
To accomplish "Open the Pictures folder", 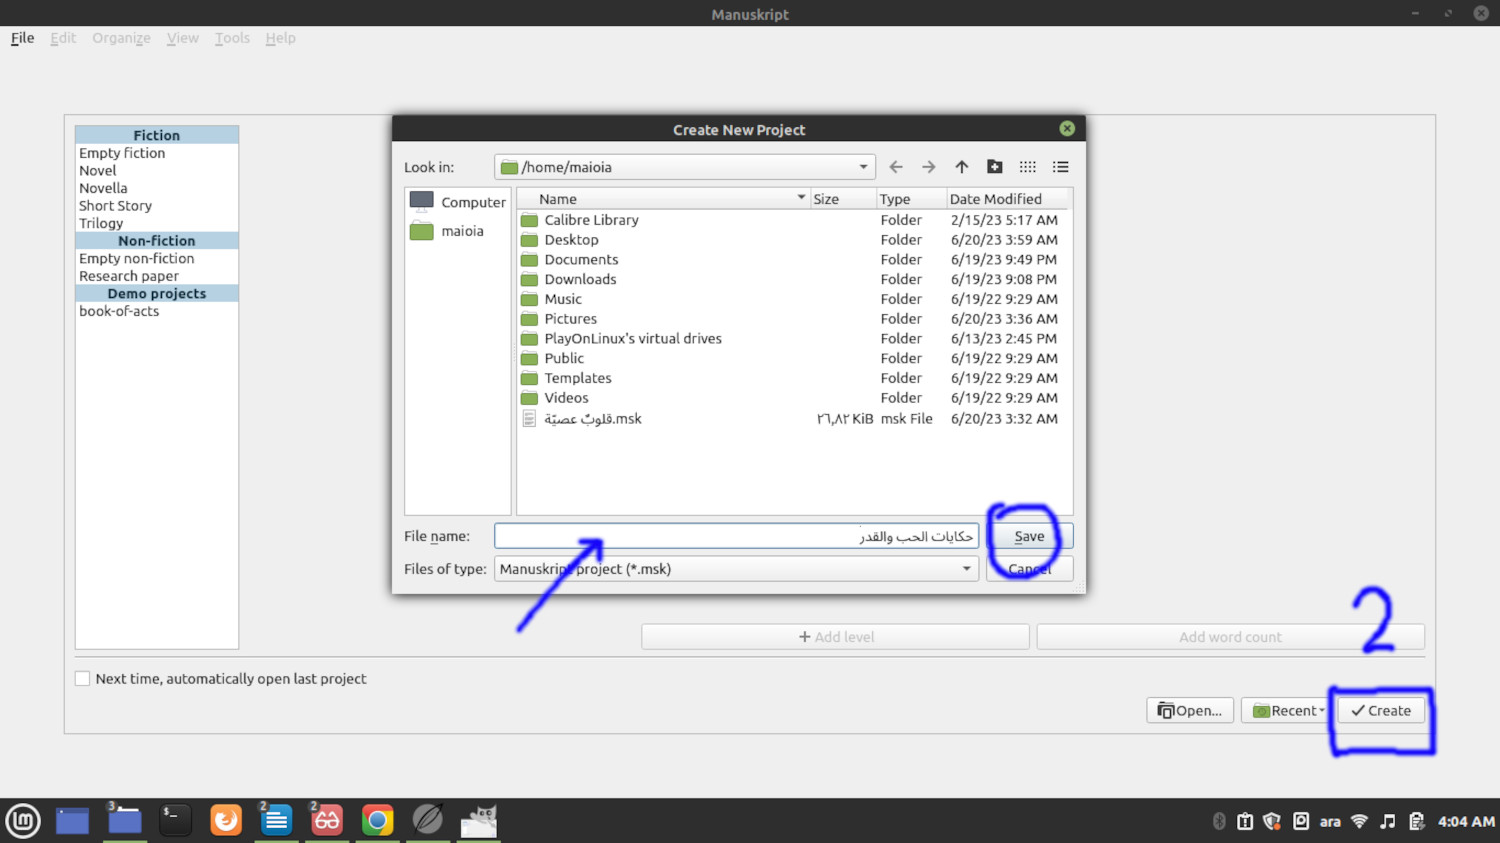I will point(570,319).
